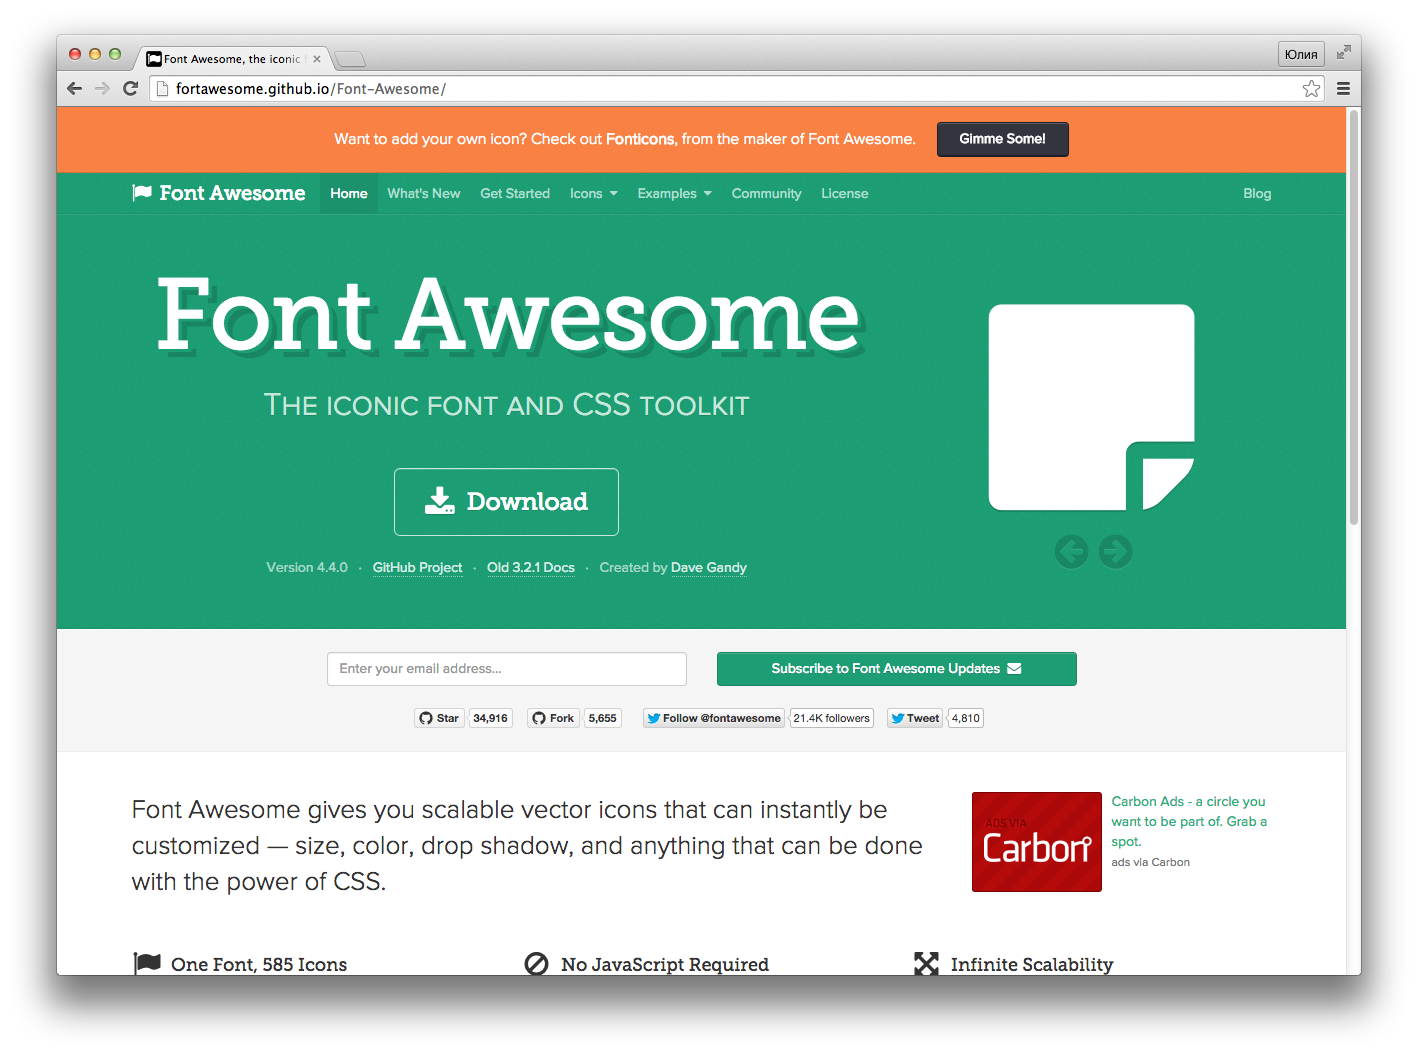Viewport: 1418px width, 1054px height.
Task: Open the Юлия profile button
Action: [1300, 54]
